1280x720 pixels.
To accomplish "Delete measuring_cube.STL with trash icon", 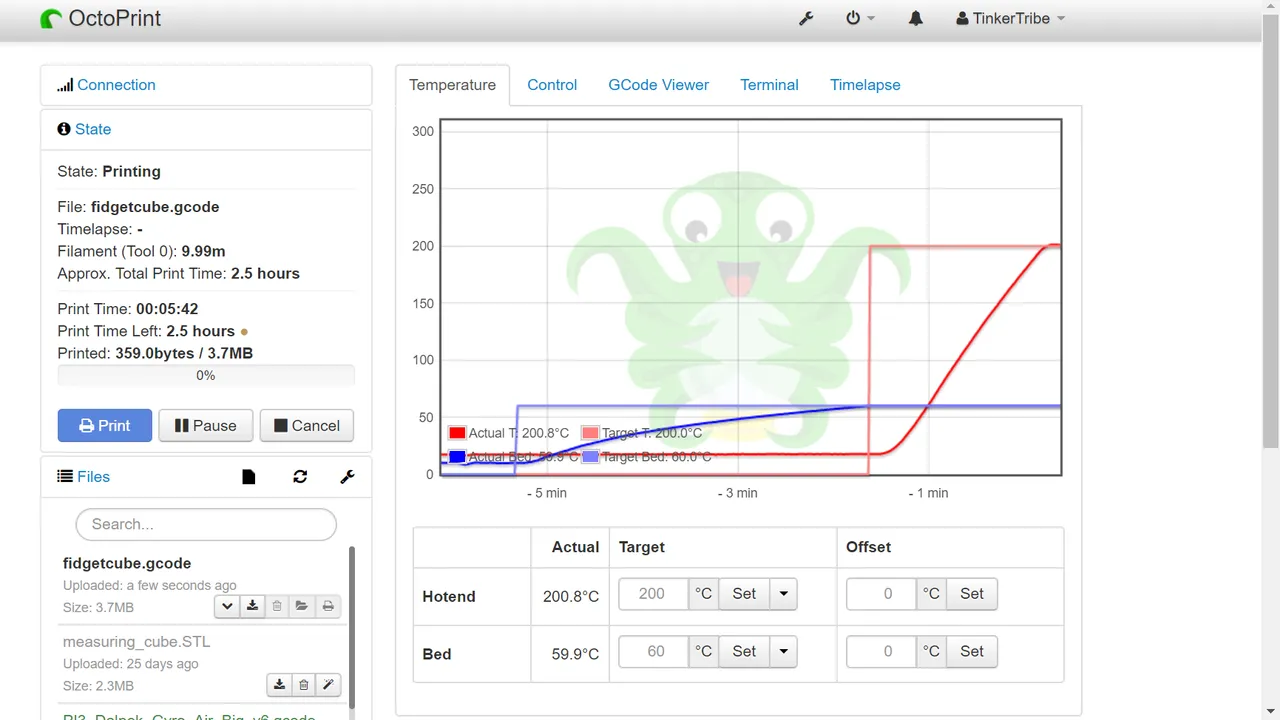I will (x=304, y=685).
